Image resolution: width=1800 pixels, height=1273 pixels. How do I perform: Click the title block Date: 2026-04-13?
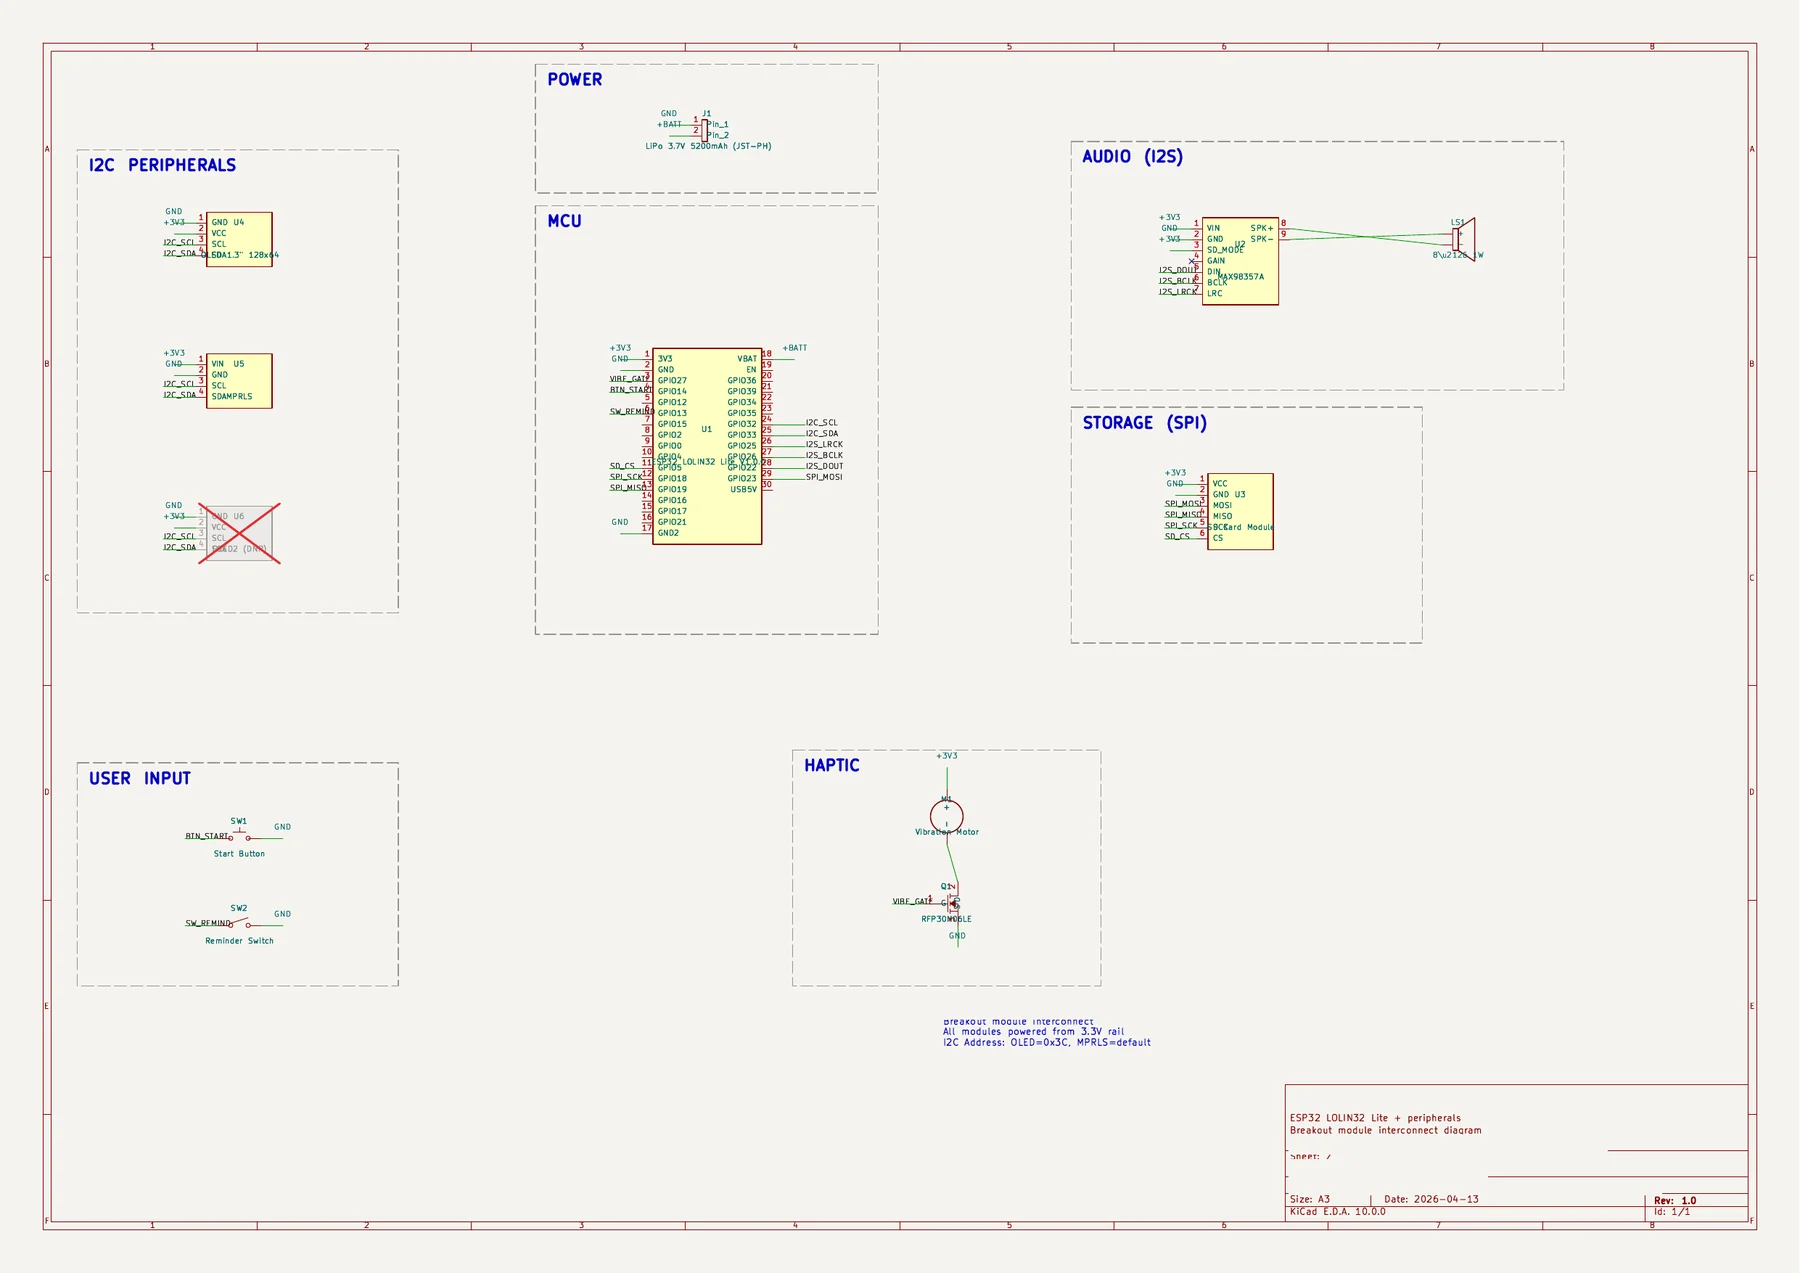pyautogui.click(x=1431, y=1199)
